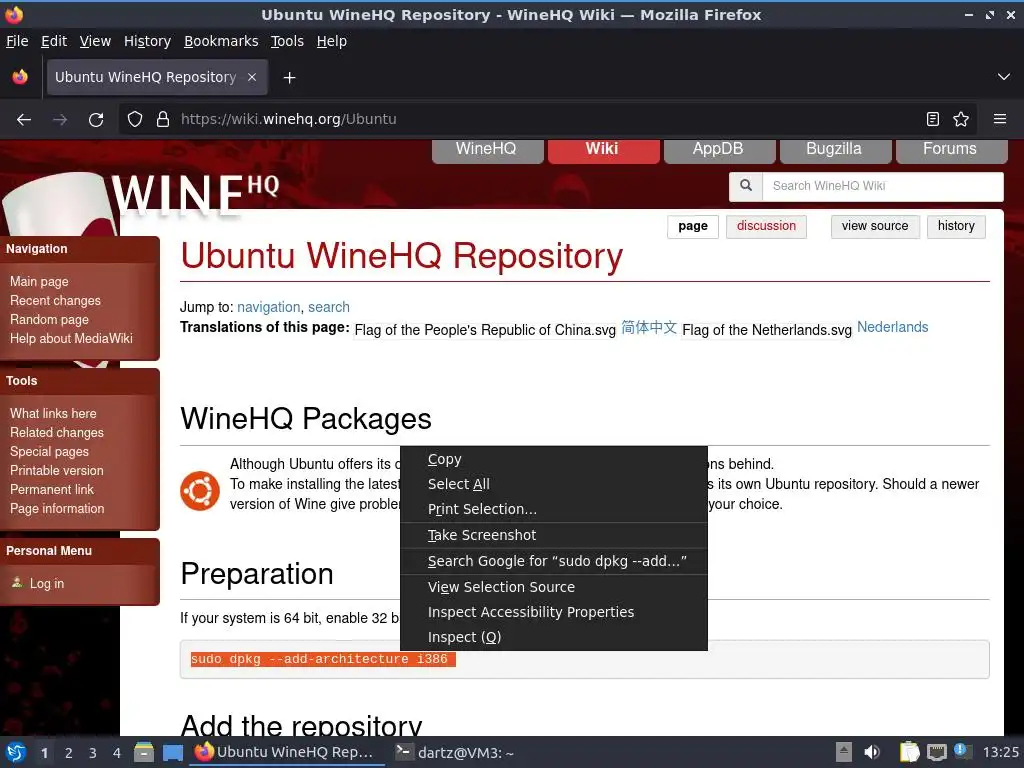This screenshot has height=768, width=1024.
Task: Choose Inspect Accessibility Properties entry
Action: [554, 613]
